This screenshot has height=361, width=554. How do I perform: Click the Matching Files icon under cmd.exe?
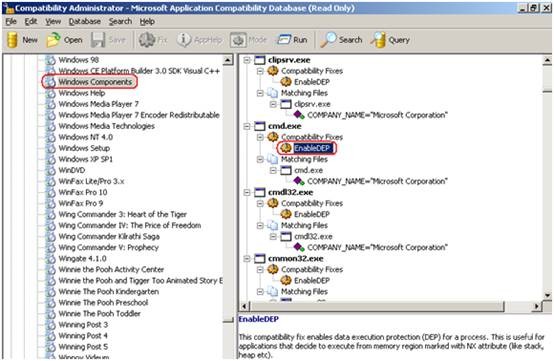click(272, 159)
